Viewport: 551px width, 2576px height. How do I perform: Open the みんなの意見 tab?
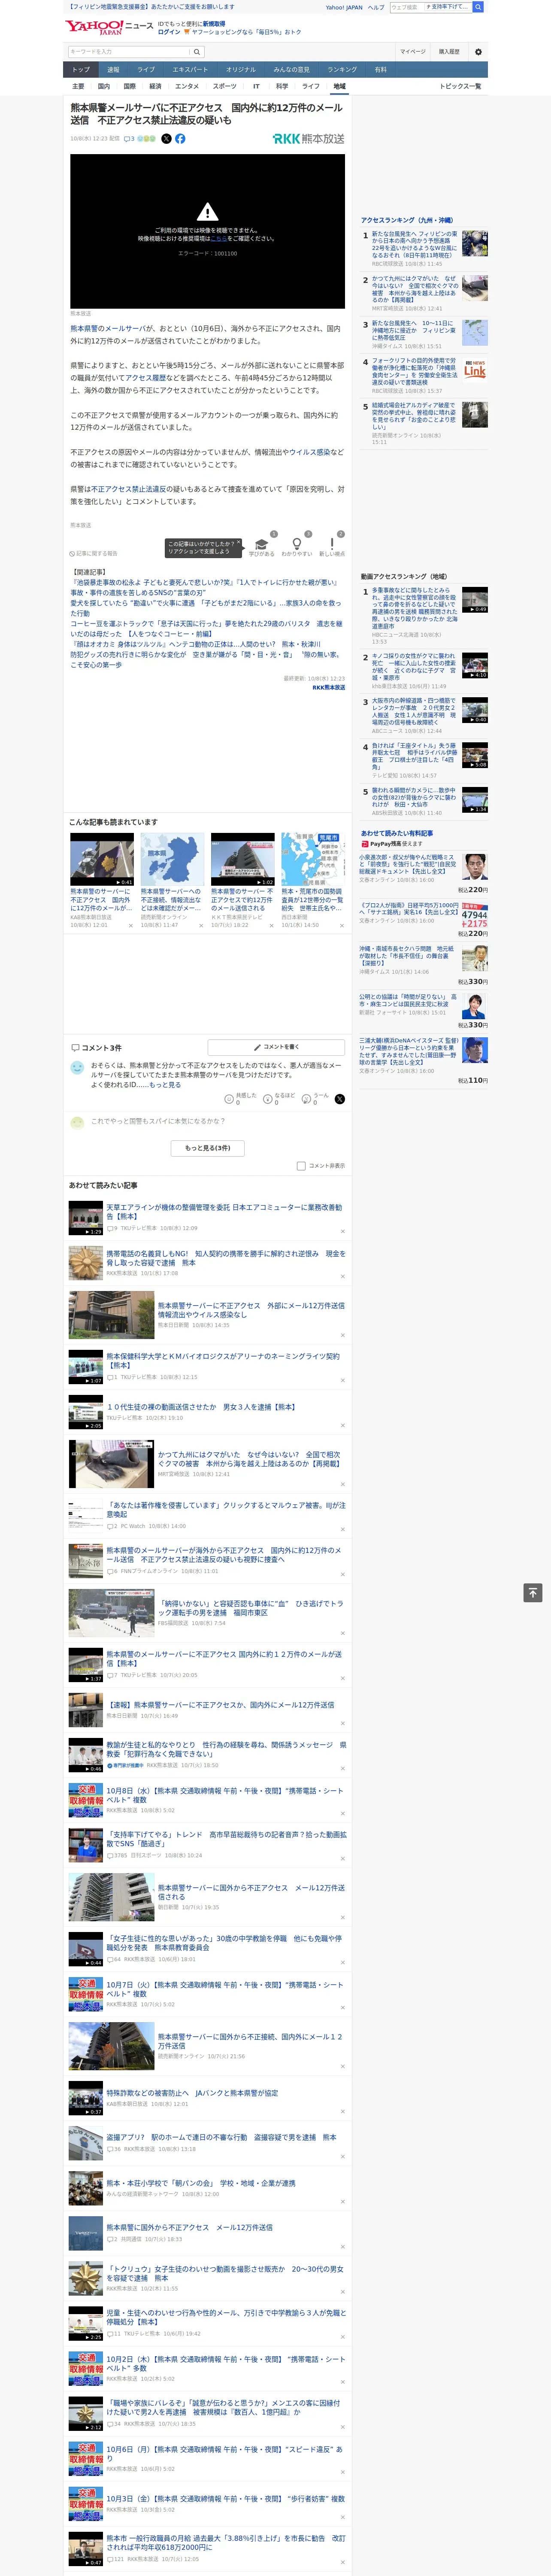[292, 70]
